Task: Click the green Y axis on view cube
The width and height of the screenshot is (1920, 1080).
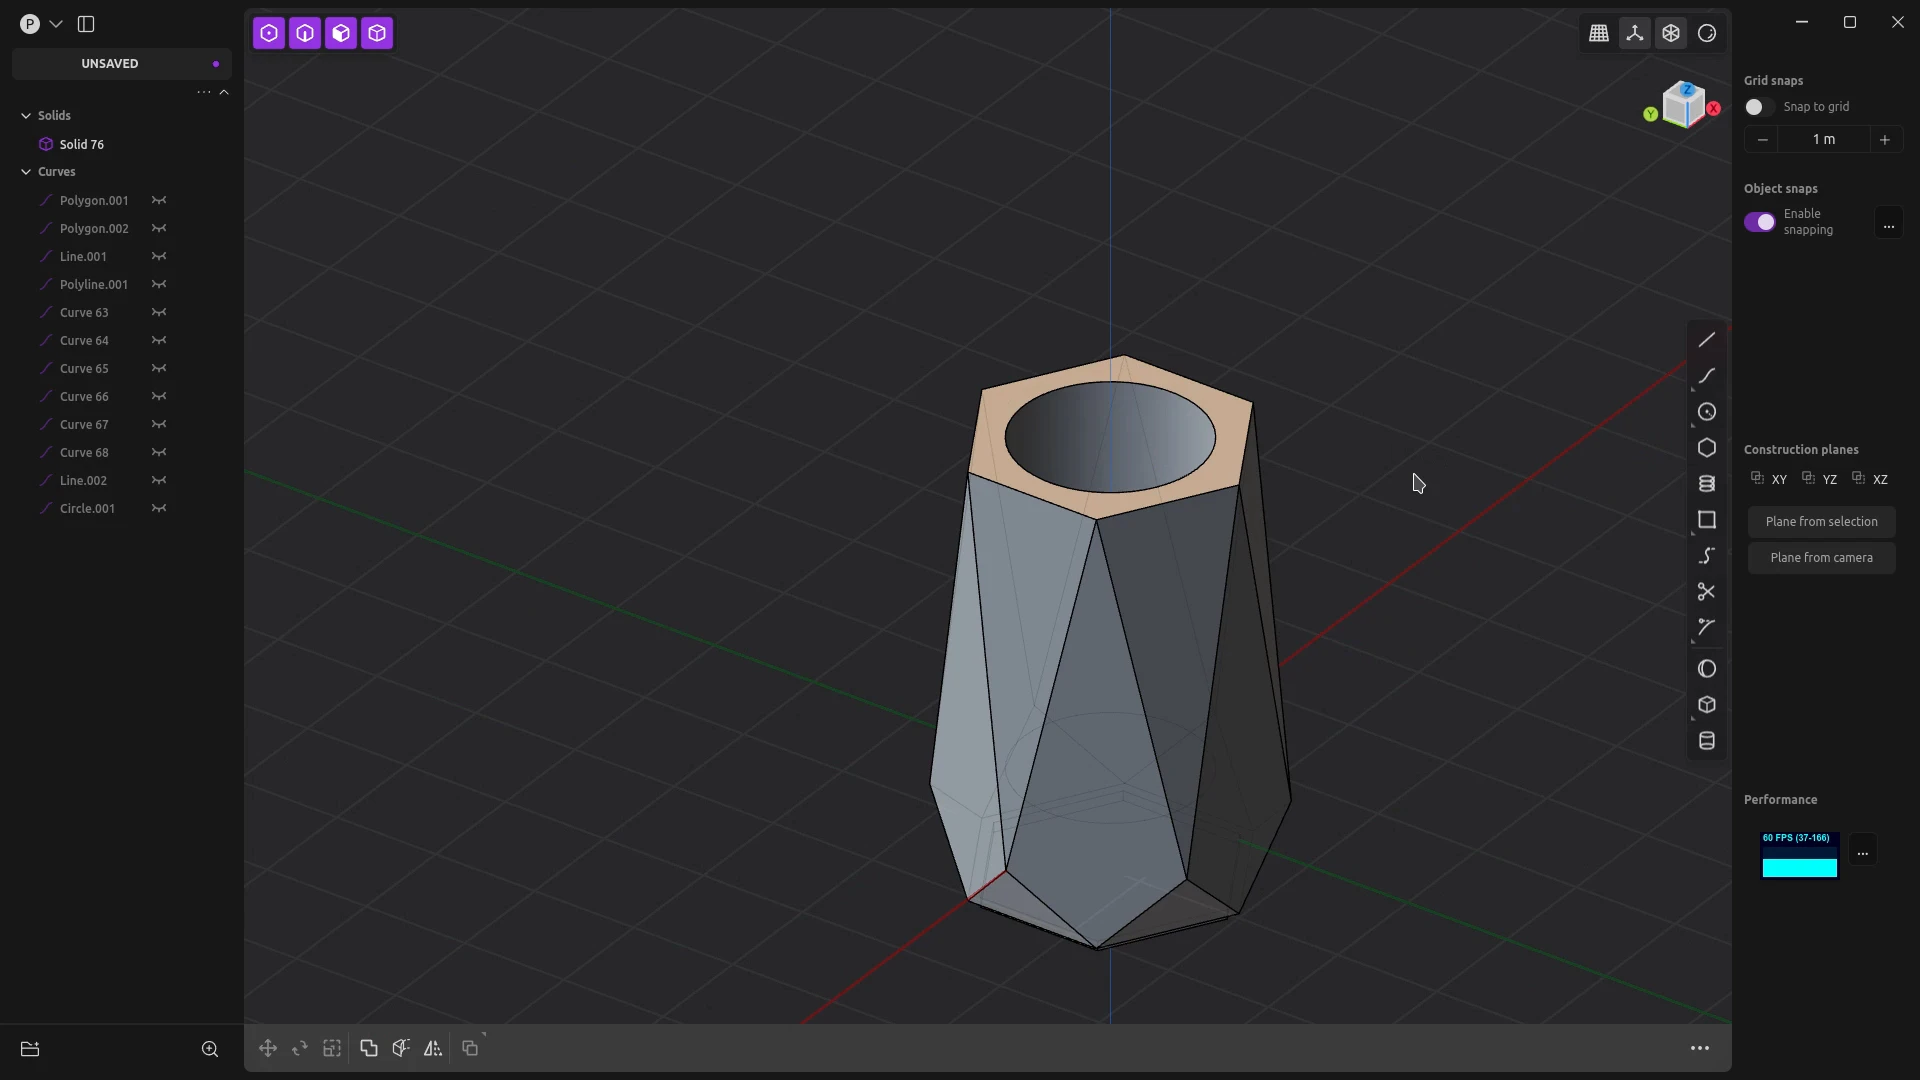Action: (1651, 114)
